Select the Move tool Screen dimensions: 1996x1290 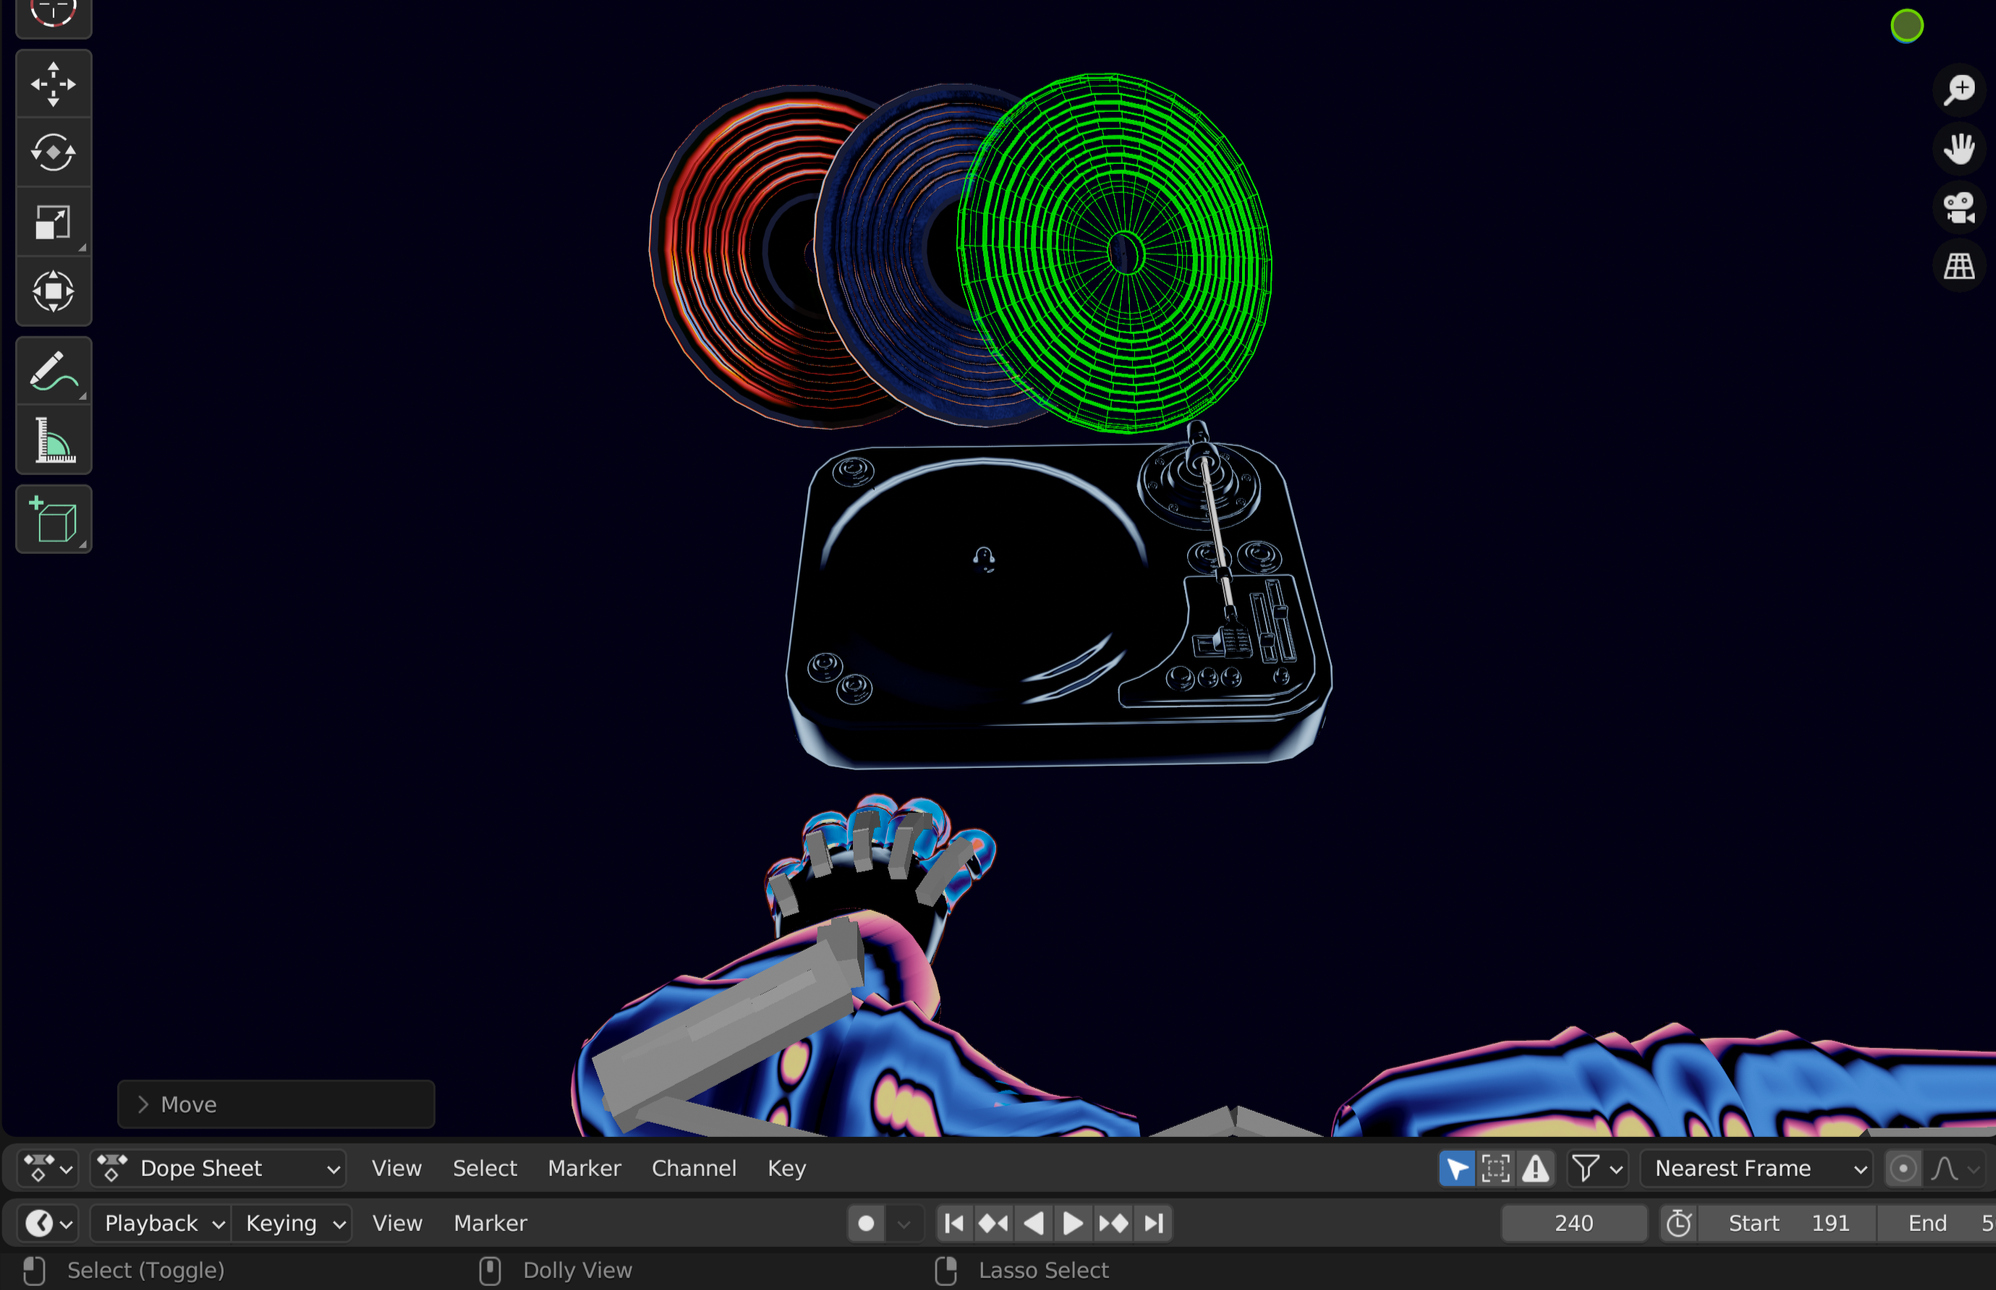(x=53, y=84)
